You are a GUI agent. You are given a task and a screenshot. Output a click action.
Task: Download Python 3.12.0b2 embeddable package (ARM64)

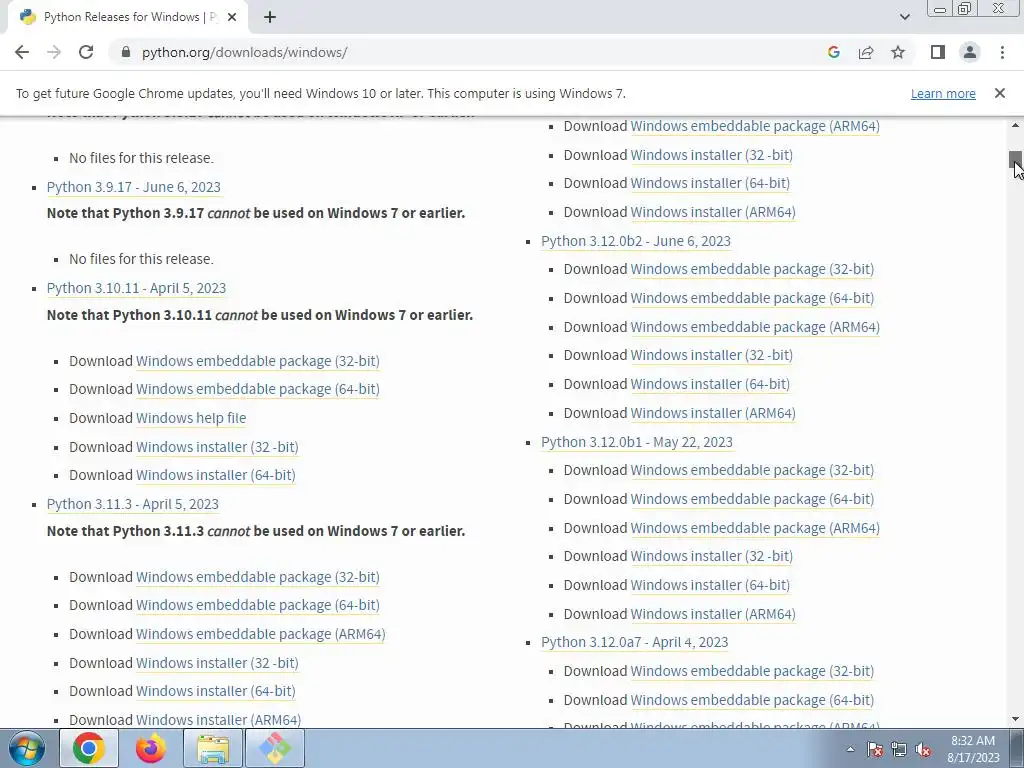point(755,327)
